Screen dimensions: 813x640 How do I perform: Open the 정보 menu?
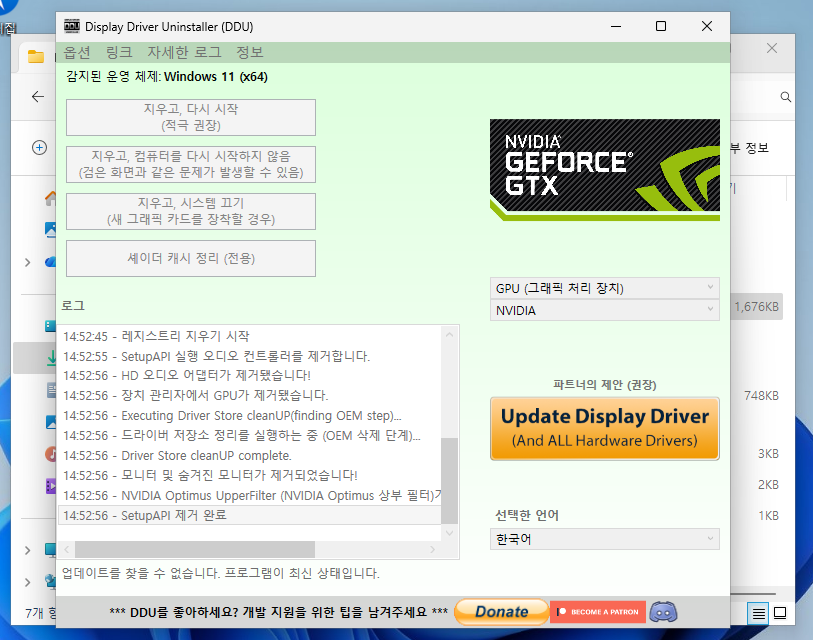(249, 52)
